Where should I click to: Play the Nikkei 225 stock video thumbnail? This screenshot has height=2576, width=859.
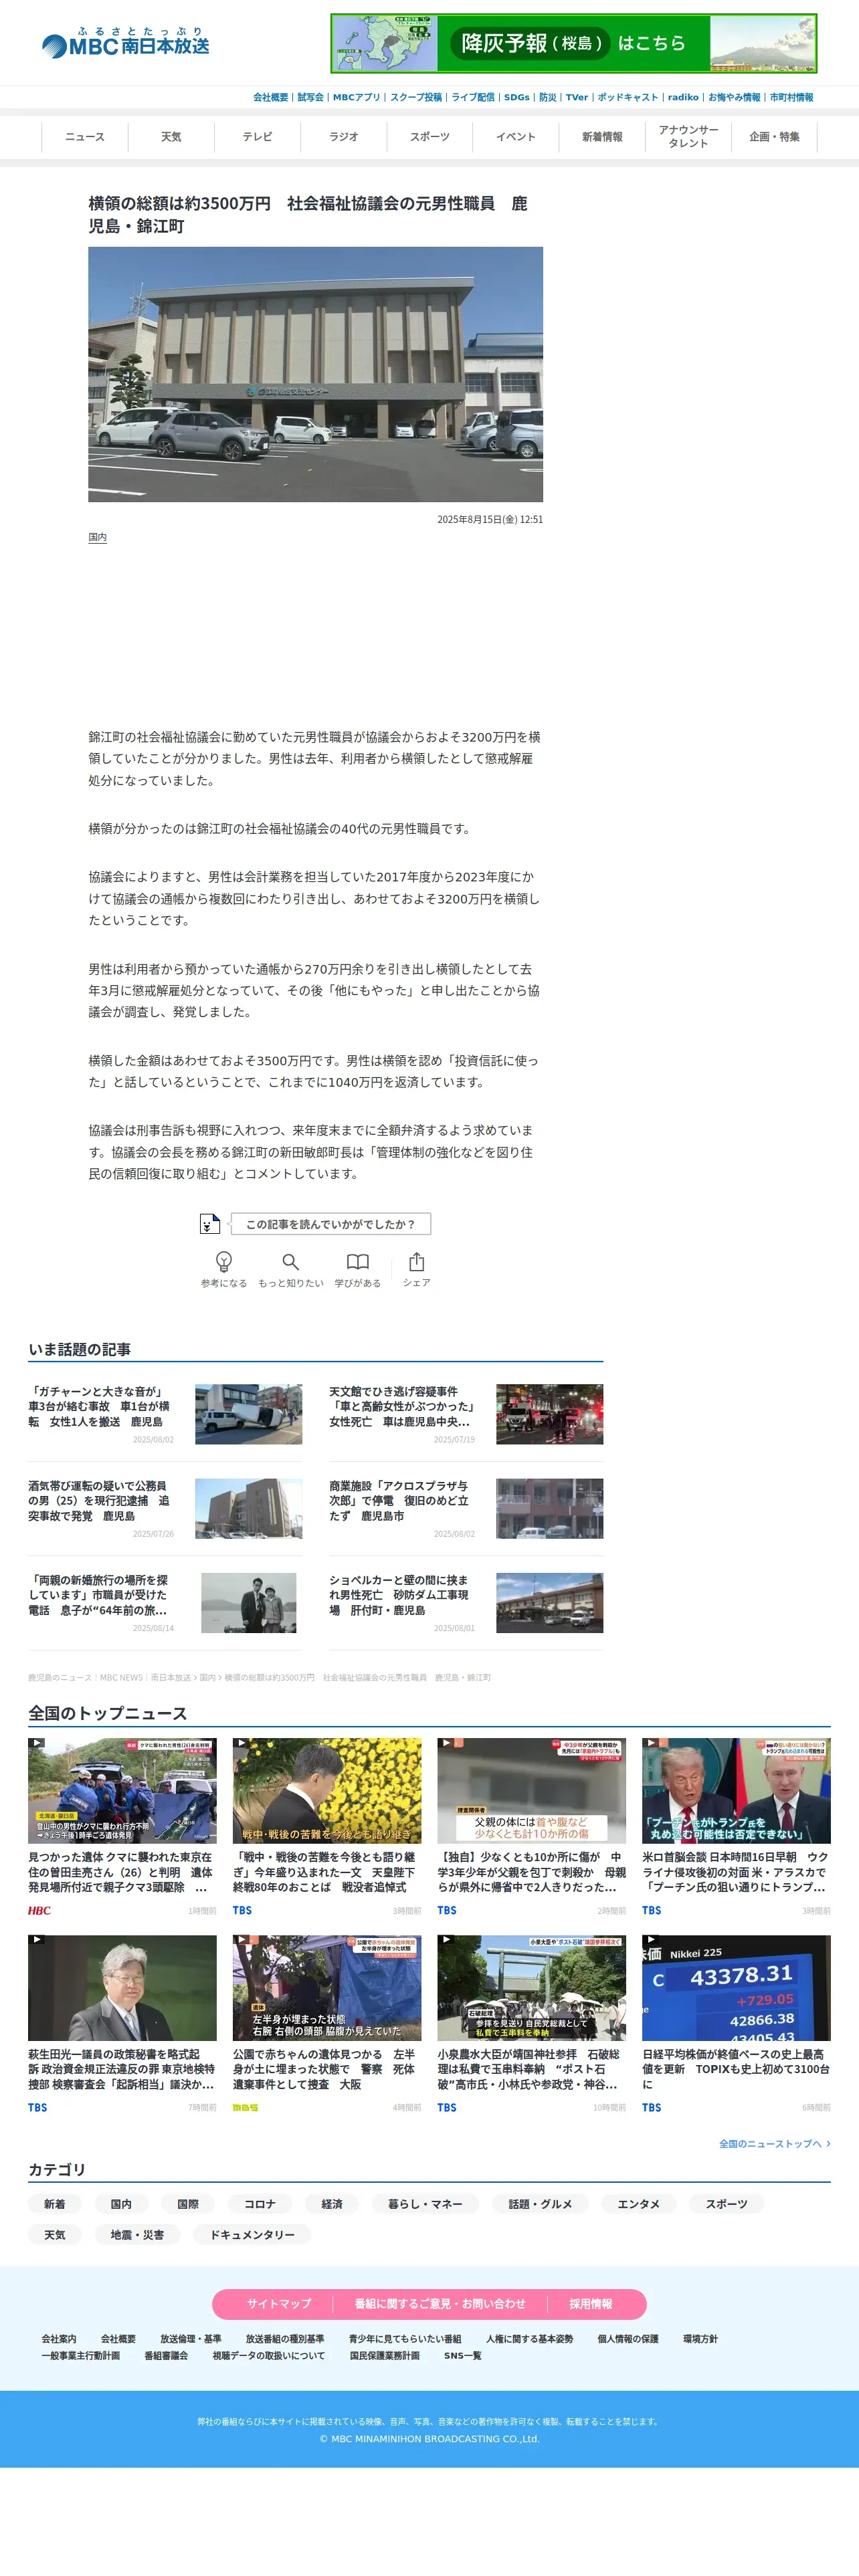pyautogui.click(x=736, y=1988)
